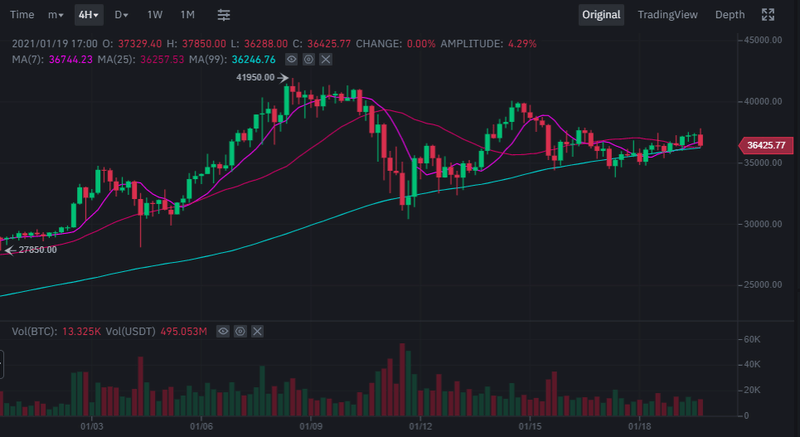Open the technical indicator settings icon
800x437 pixels.
(x=224, y=15)
